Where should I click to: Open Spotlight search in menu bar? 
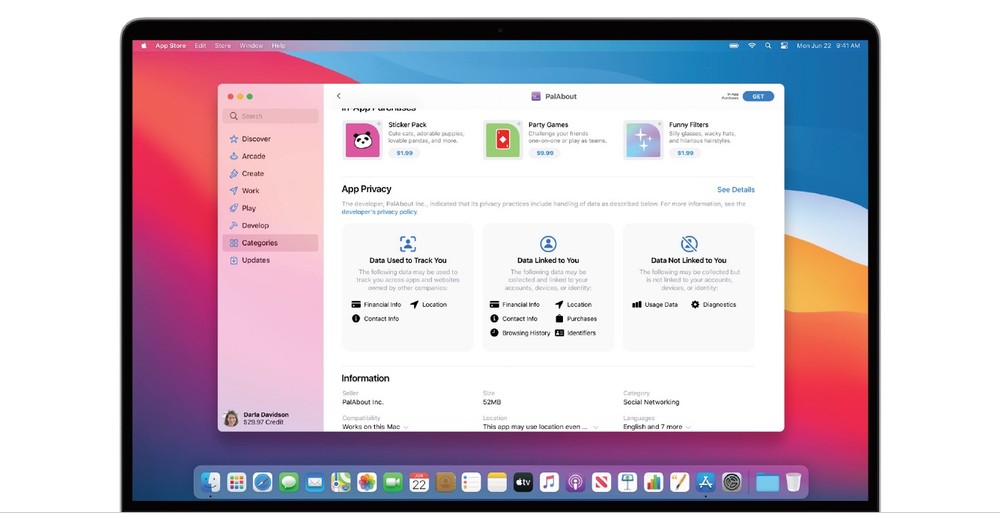tap(768, 46)
